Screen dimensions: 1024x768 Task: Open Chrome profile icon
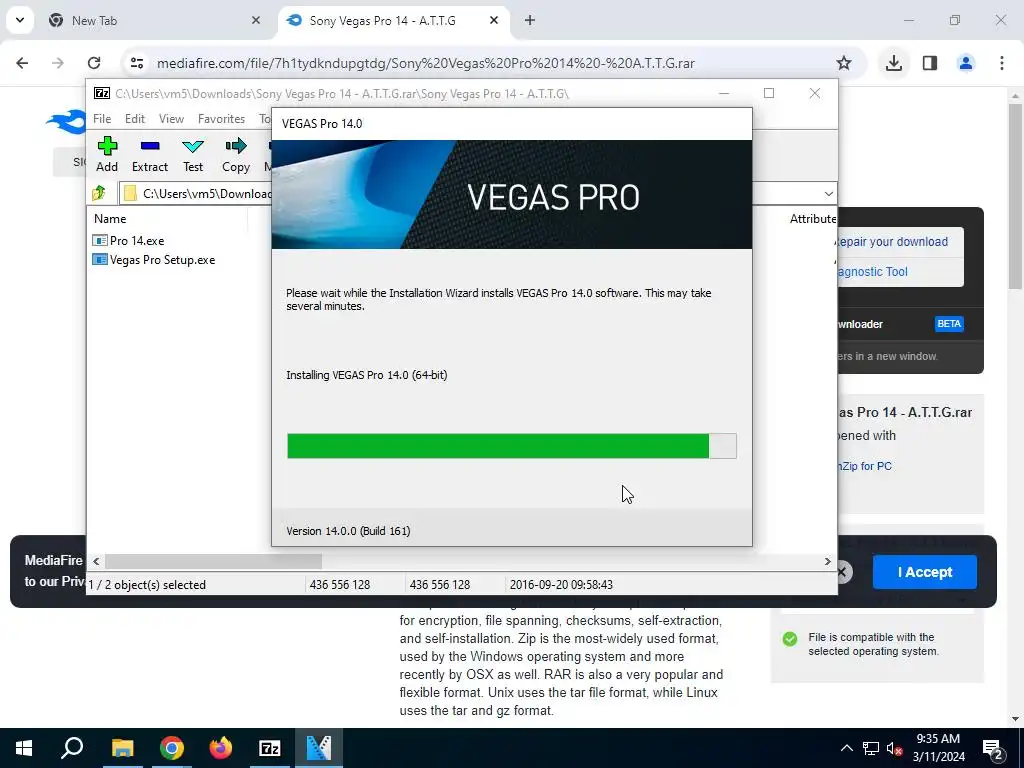pyautogui.click(x=966, y=63)
